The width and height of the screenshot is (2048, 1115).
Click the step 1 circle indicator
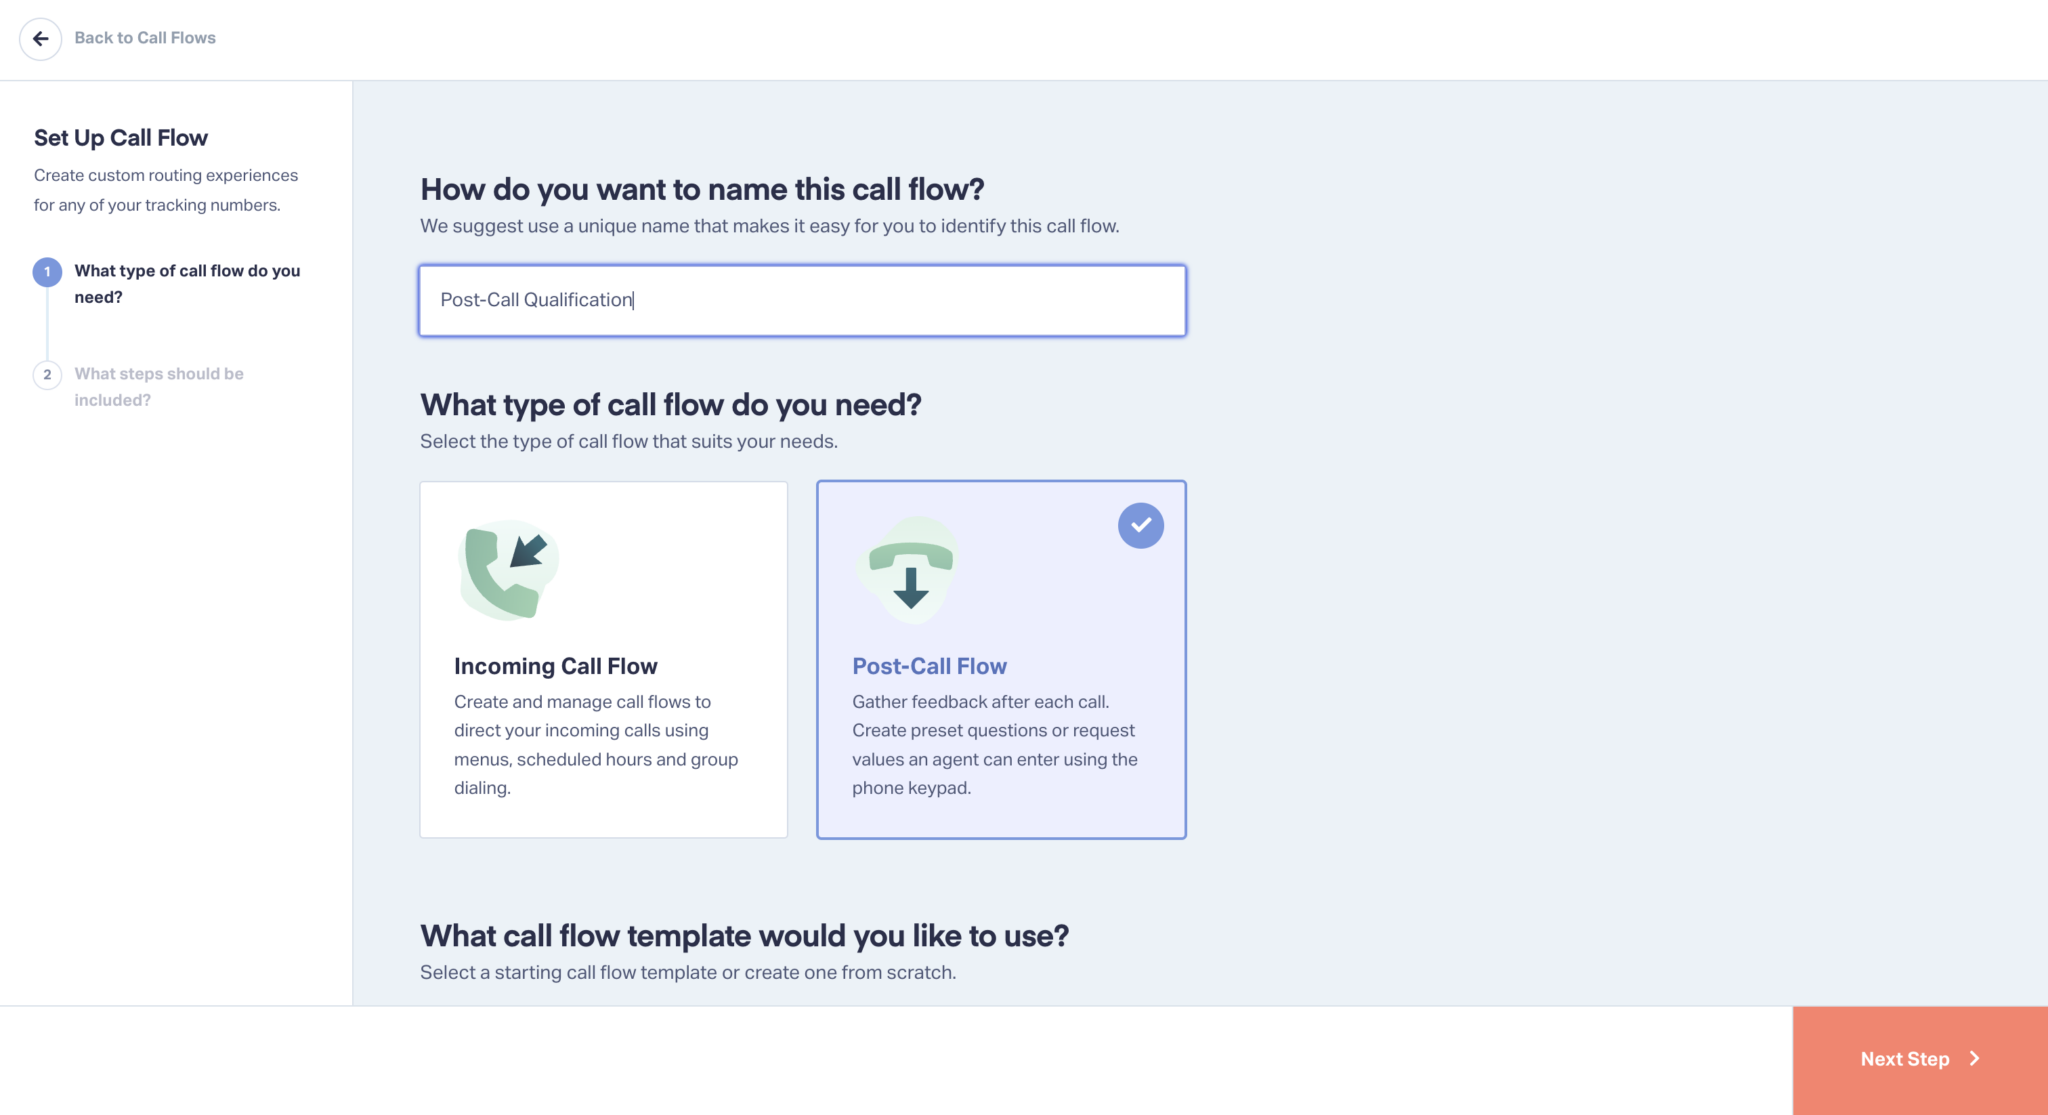[x=47, y=272]
